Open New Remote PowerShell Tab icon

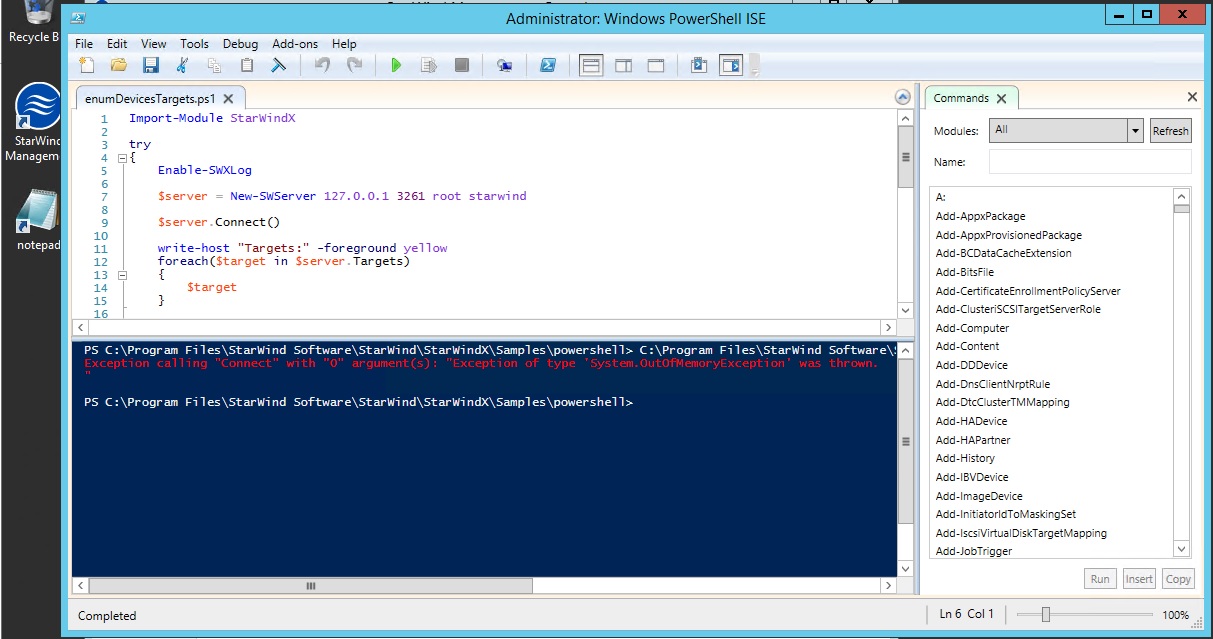coord(505,65)
